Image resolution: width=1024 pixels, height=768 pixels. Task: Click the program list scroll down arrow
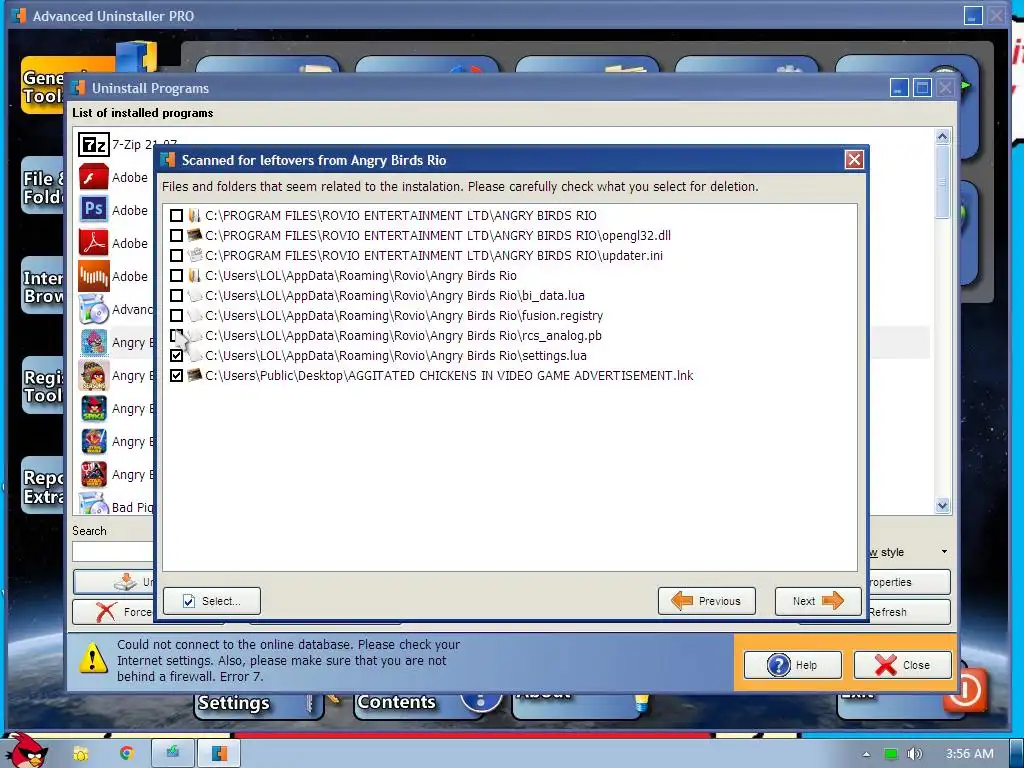point(942,505)
